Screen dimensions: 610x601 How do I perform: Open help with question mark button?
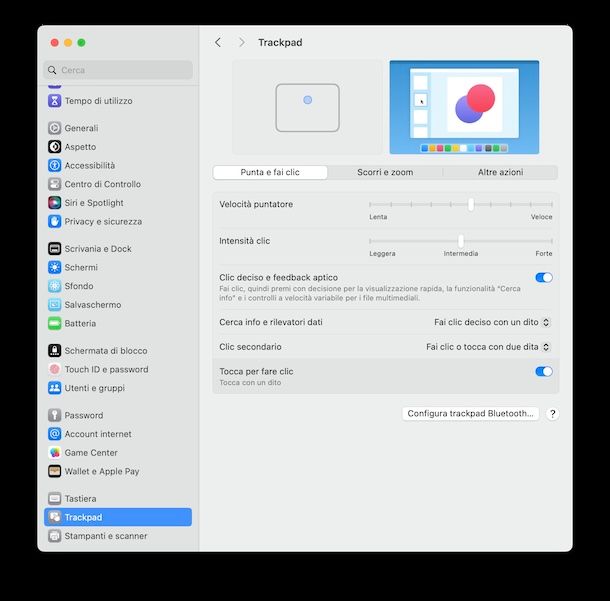click(x=552, y=414)
